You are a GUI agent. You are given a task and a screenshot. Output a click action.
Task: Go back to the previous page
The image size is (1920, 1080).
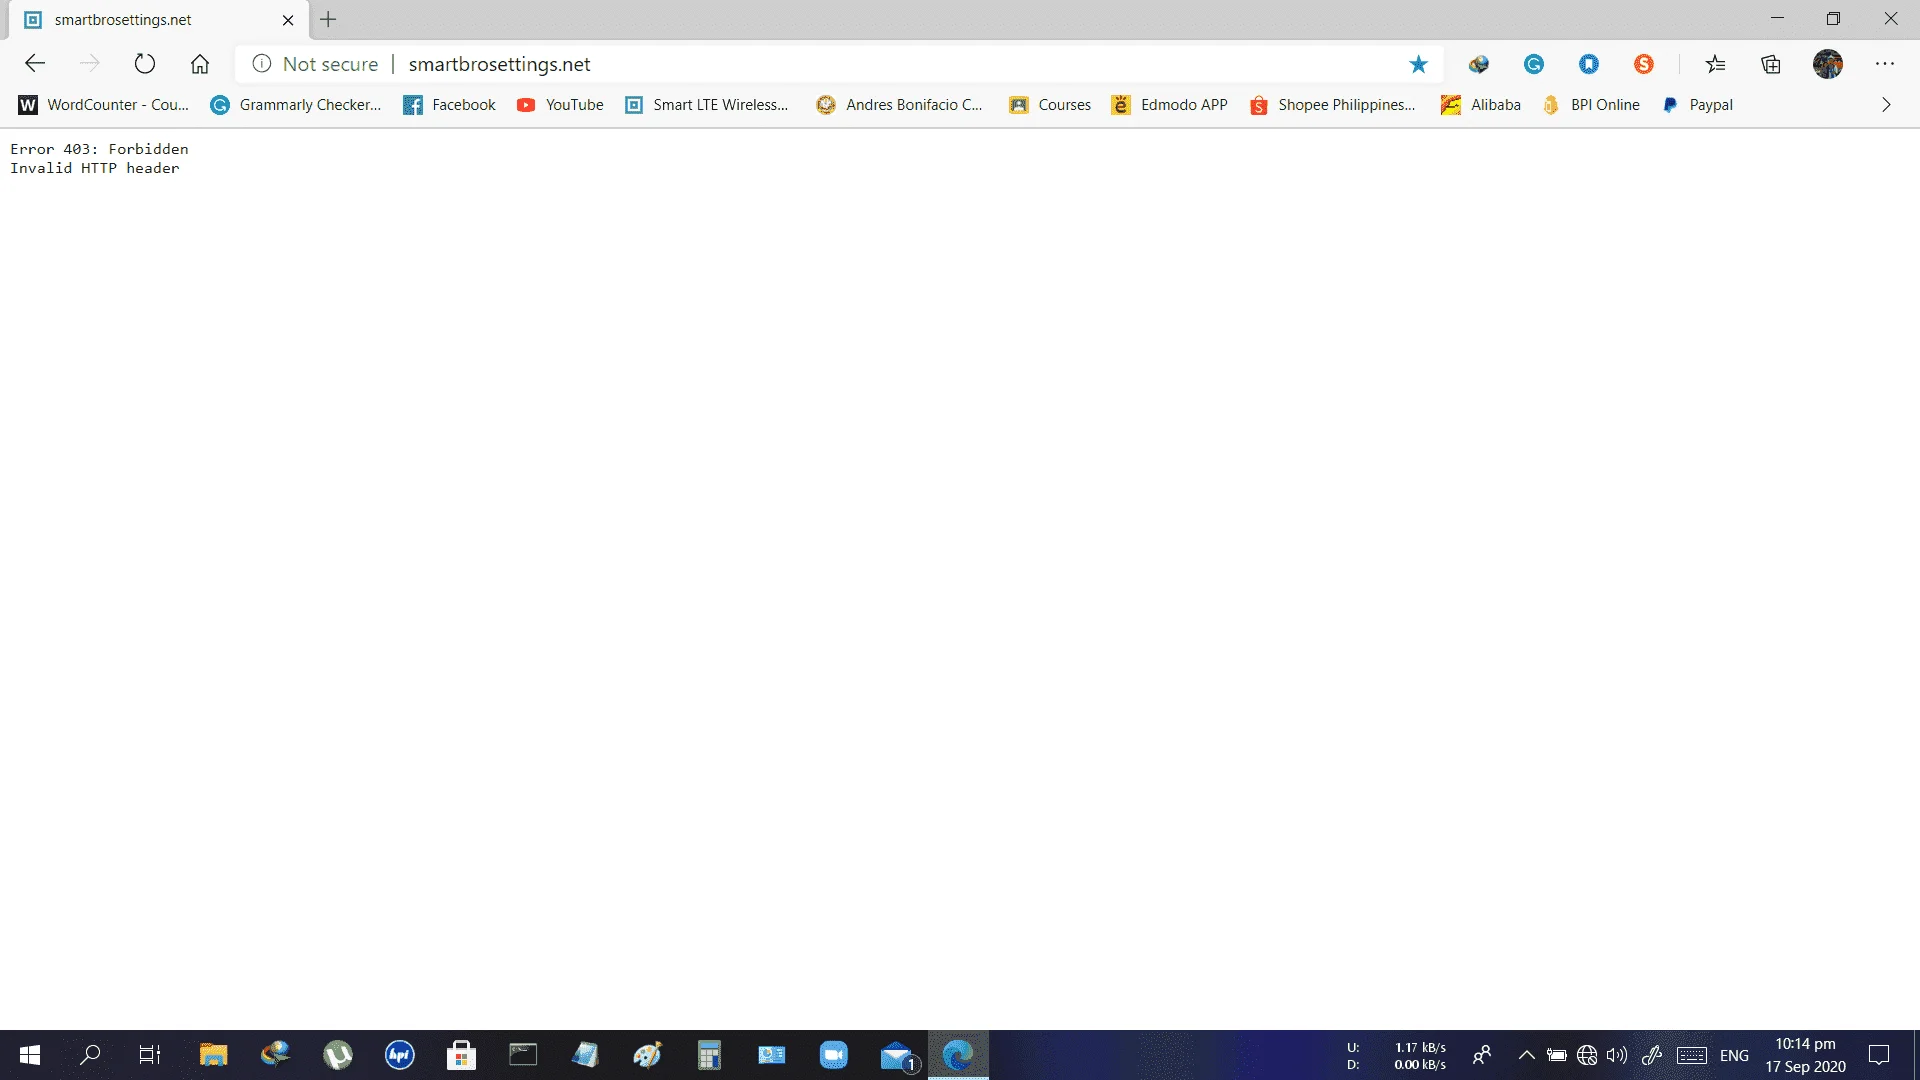(x=35, y=64)
